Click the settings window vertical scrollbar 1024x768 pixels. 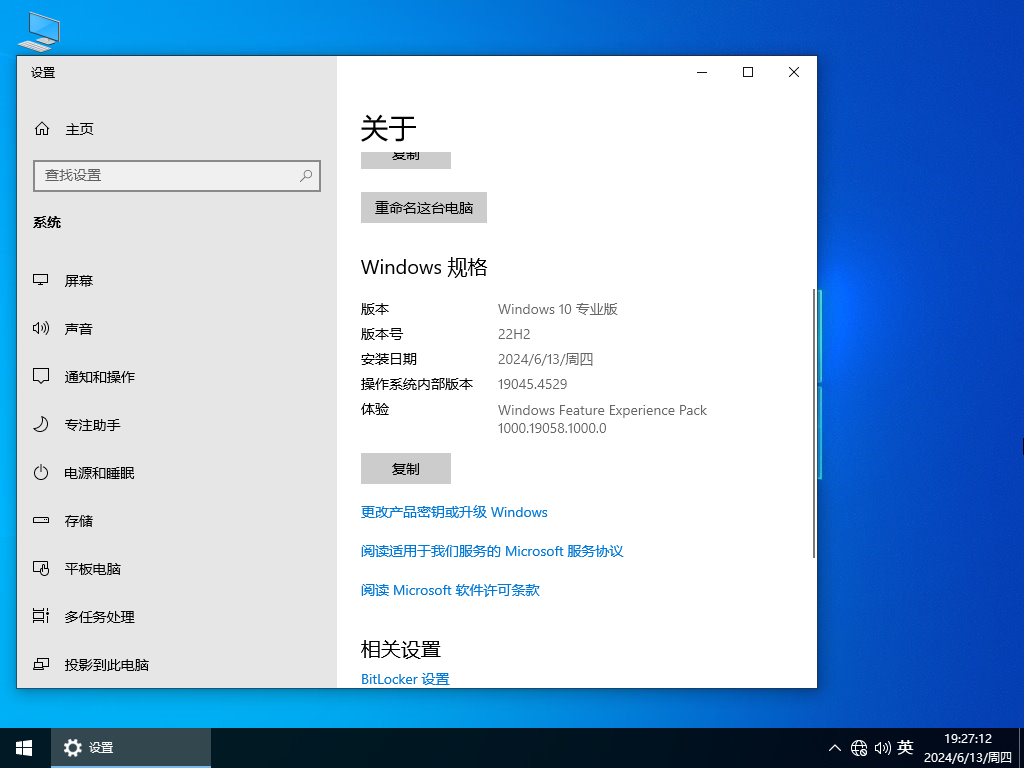(814, 420)
